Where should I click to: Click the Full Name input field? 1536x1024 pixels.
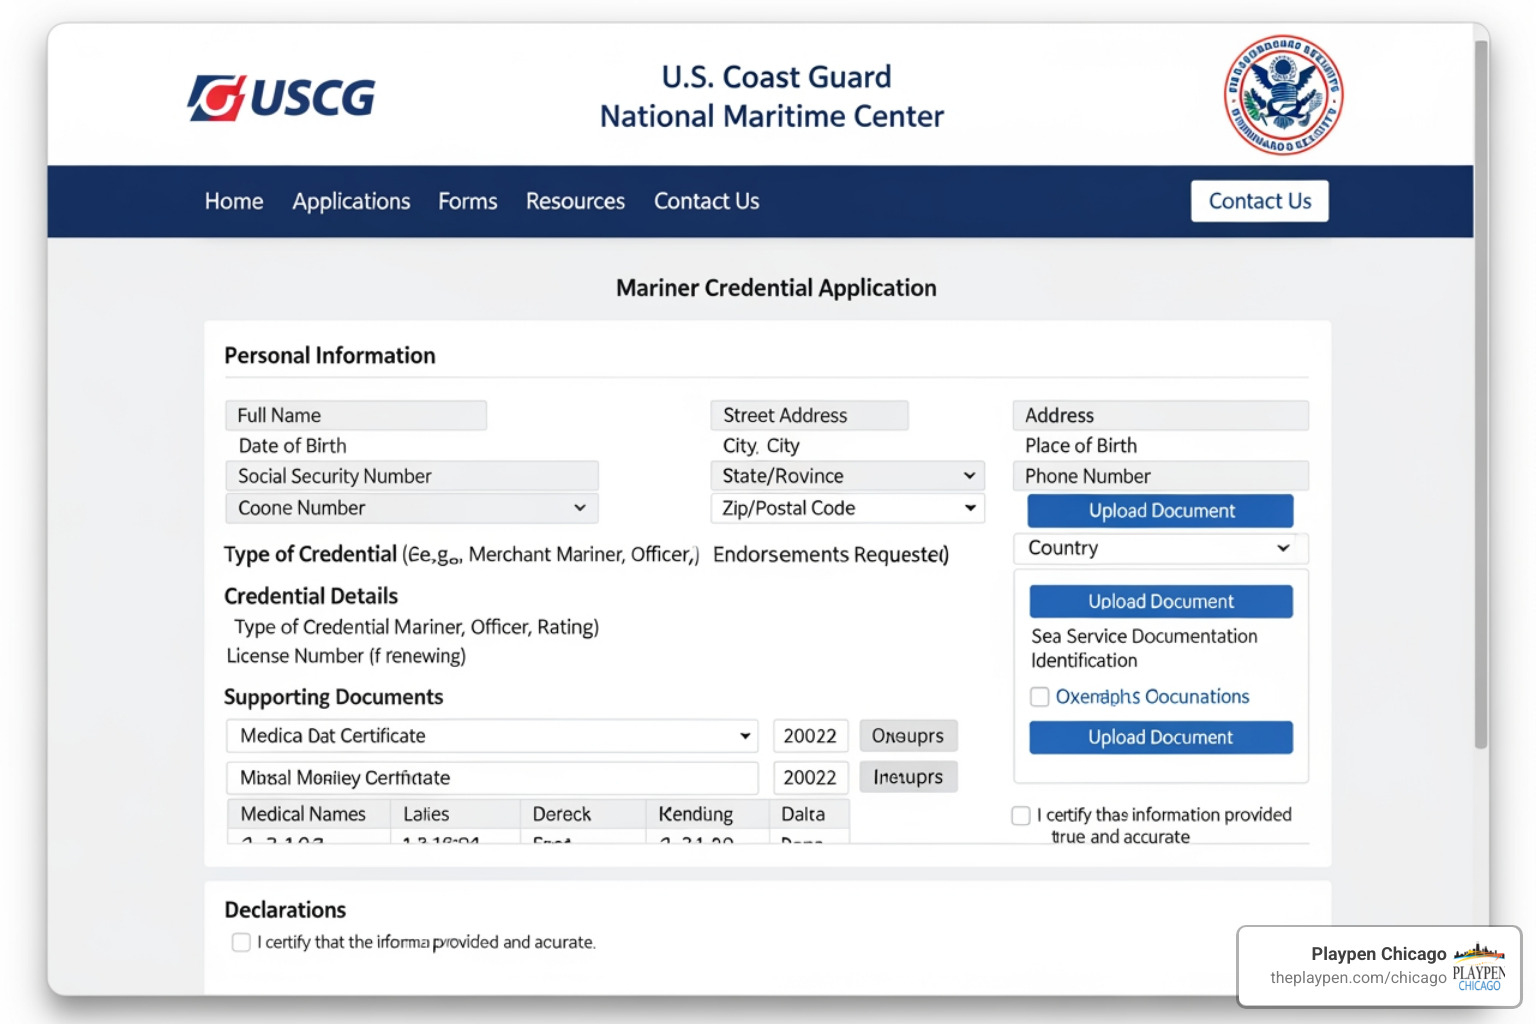coord(356,415)
